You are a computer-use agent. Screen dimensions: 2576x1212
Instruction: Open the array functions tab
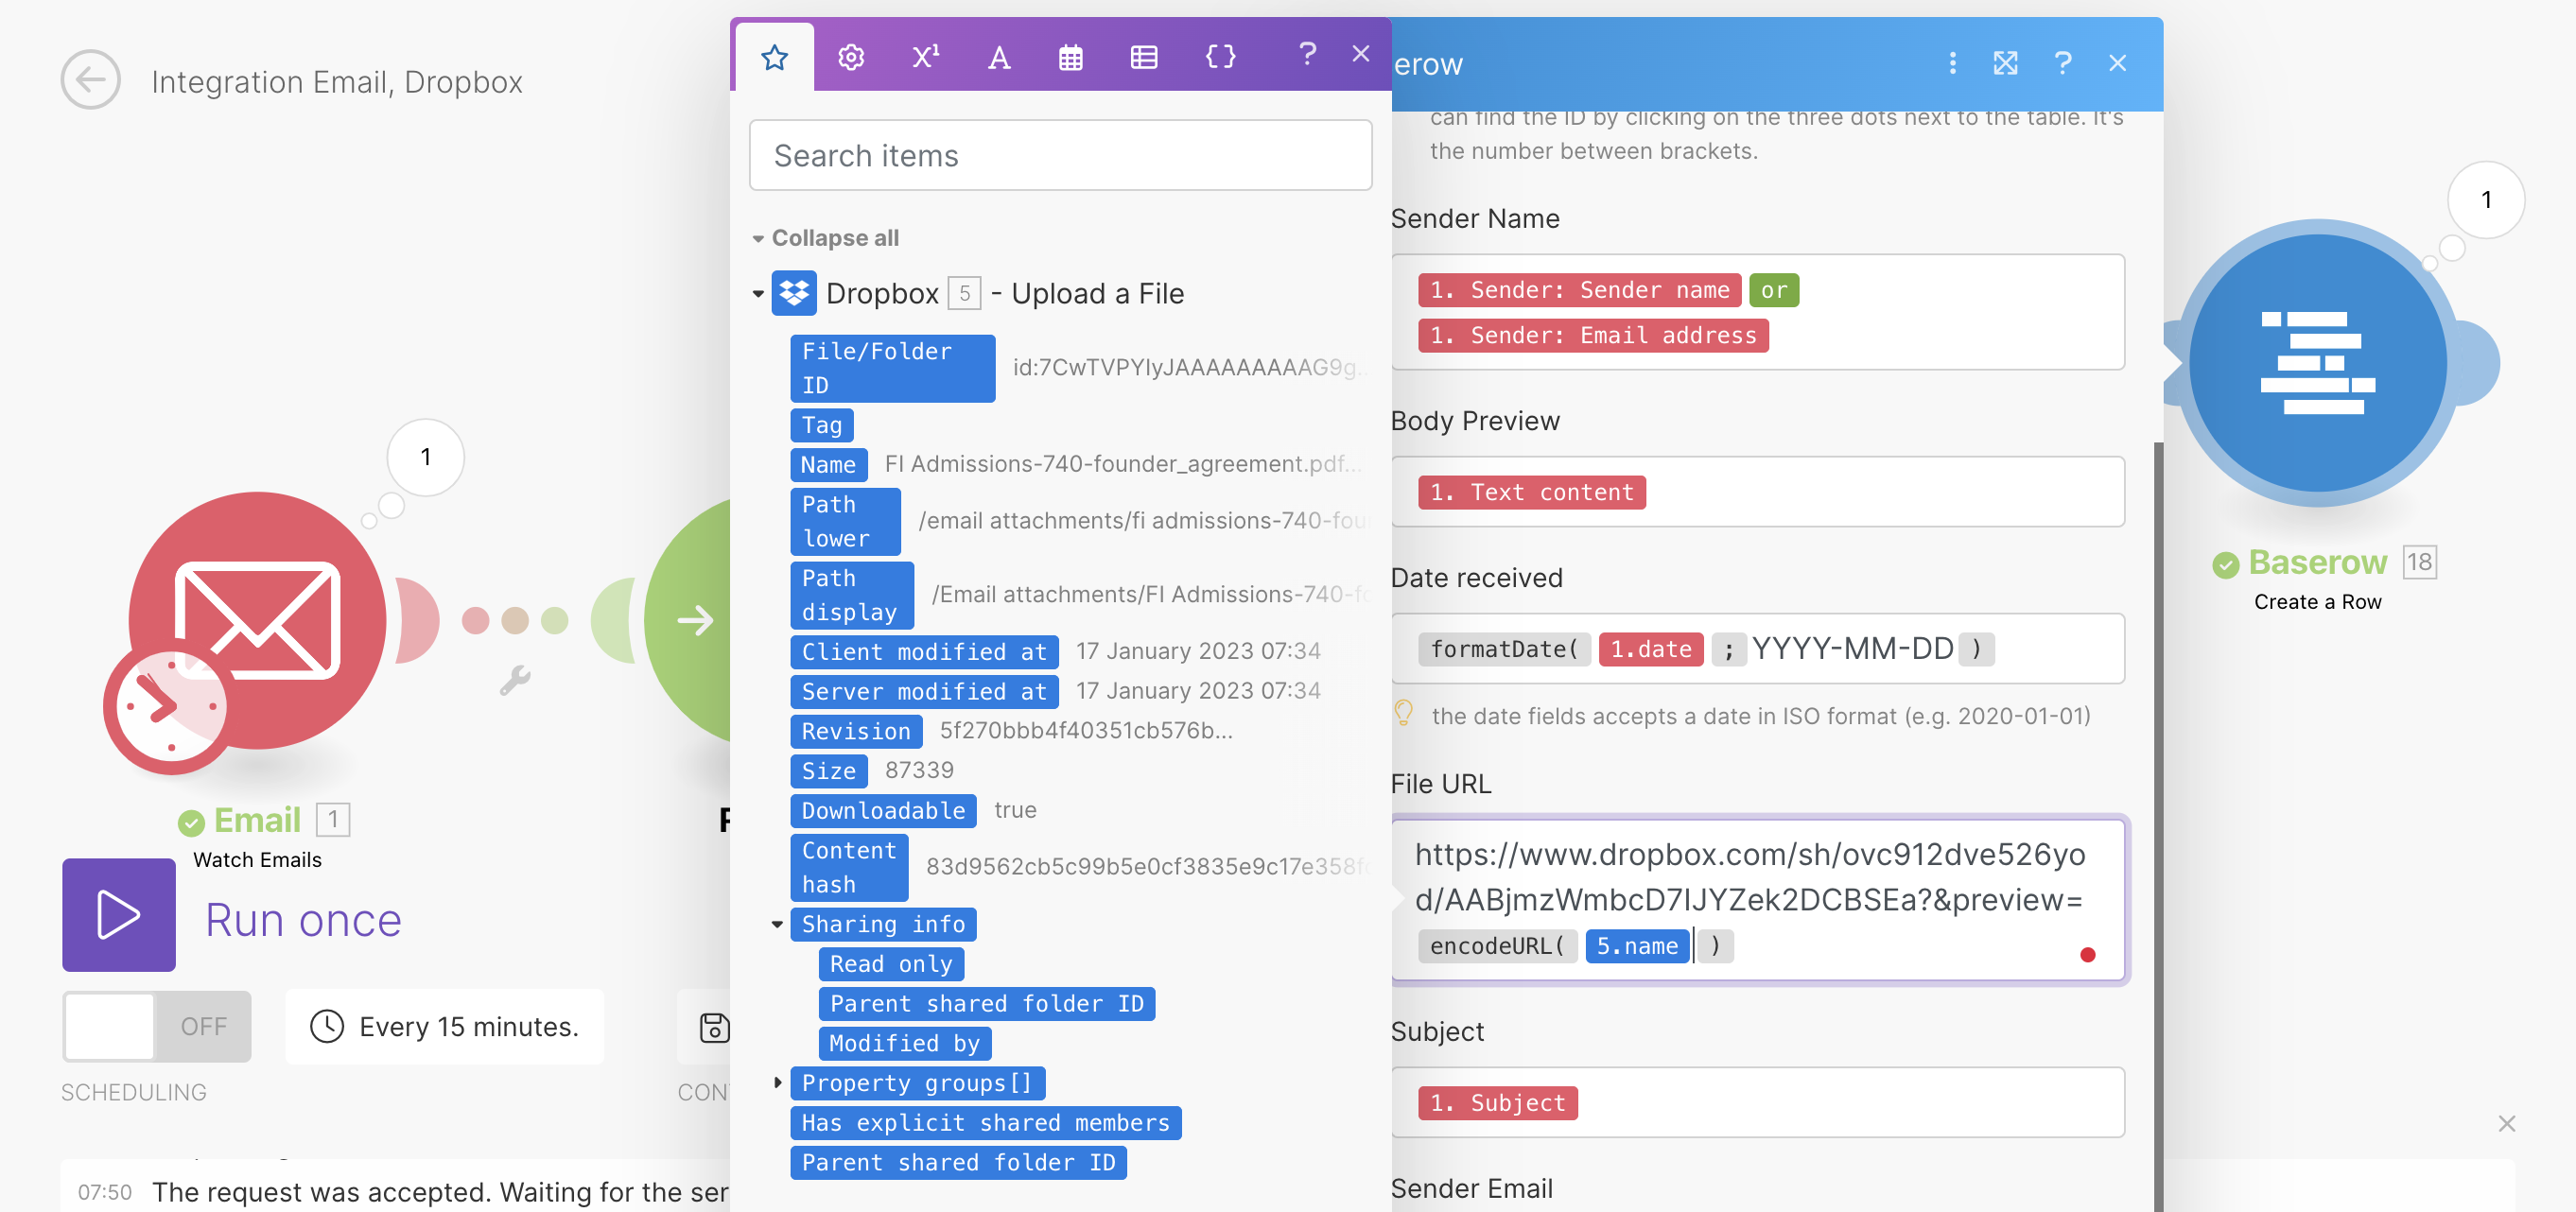pos(1143,57)
